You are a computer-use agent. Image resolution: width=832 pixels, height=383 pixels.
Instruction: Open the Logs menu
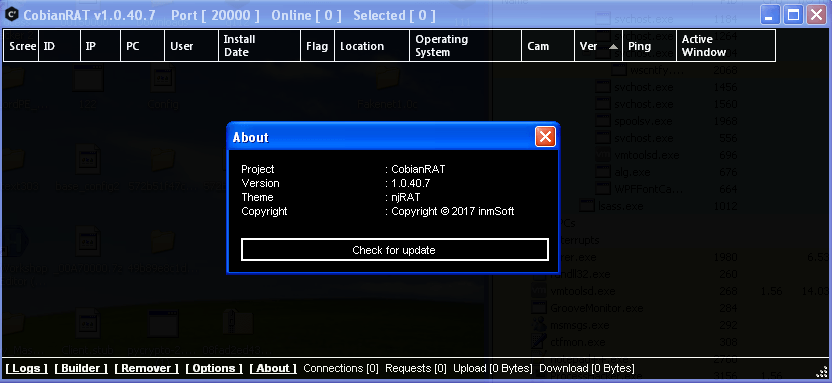[x=27, y=368]
